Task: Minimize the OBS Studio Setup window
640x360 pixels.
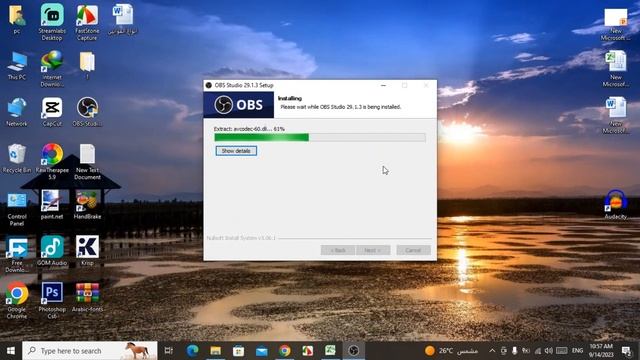Action: pyautogui.click(x=383, y=85)
